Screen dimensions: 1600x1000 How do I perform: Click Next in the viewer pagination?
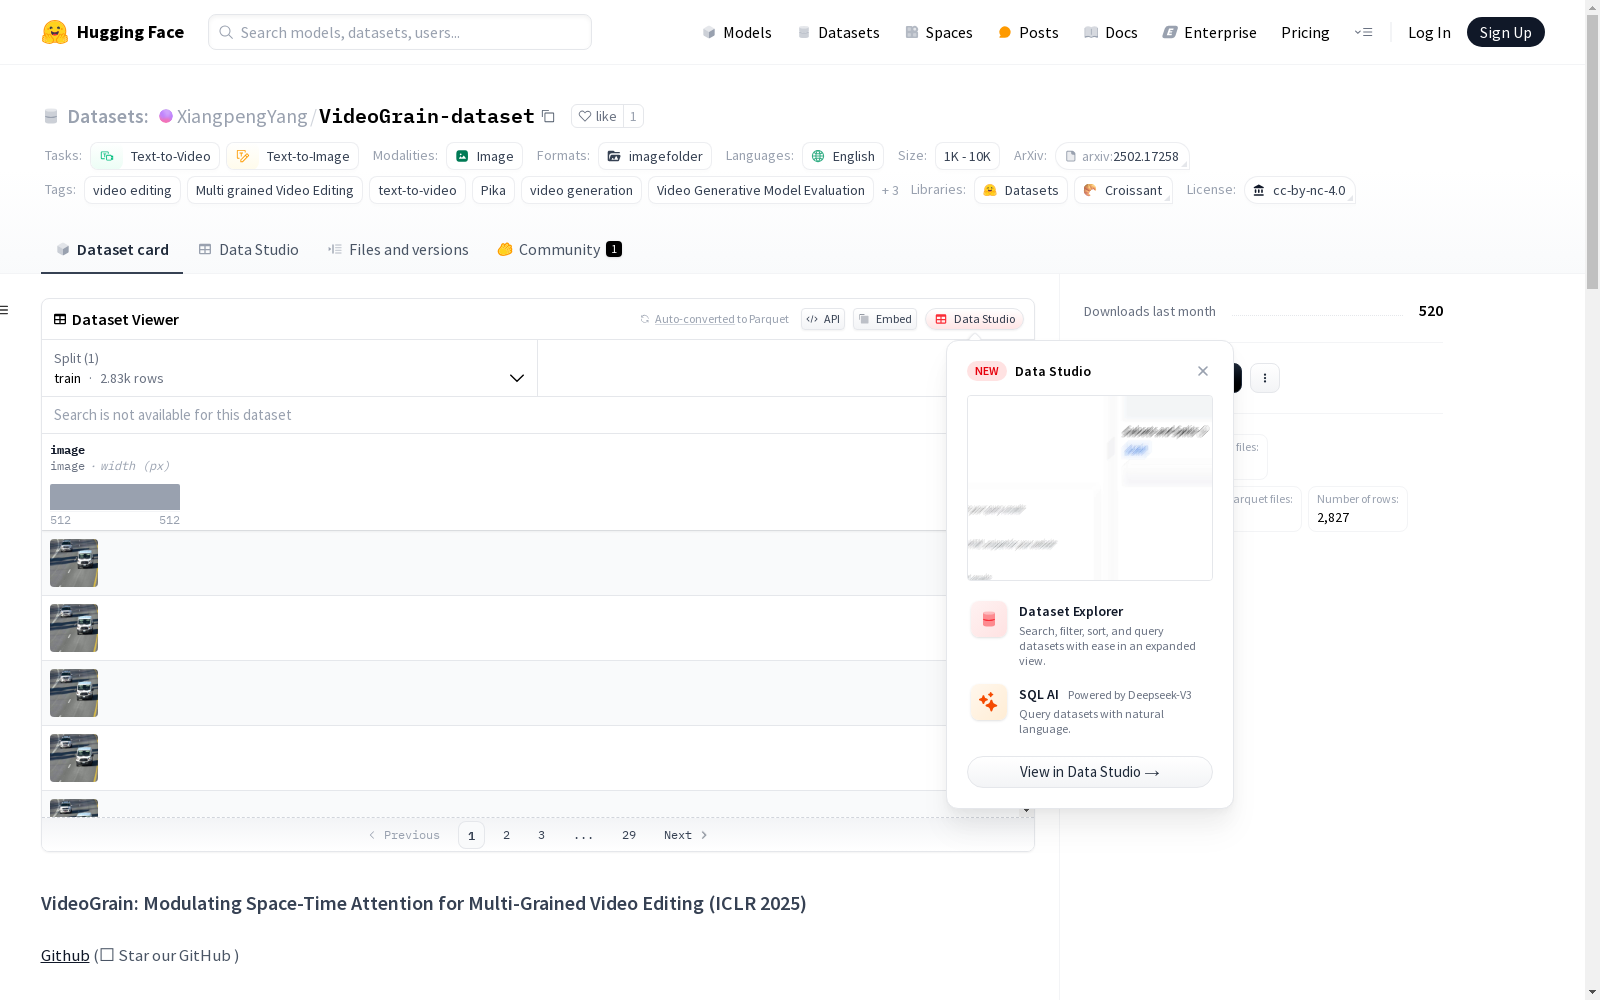pos(686,835)
